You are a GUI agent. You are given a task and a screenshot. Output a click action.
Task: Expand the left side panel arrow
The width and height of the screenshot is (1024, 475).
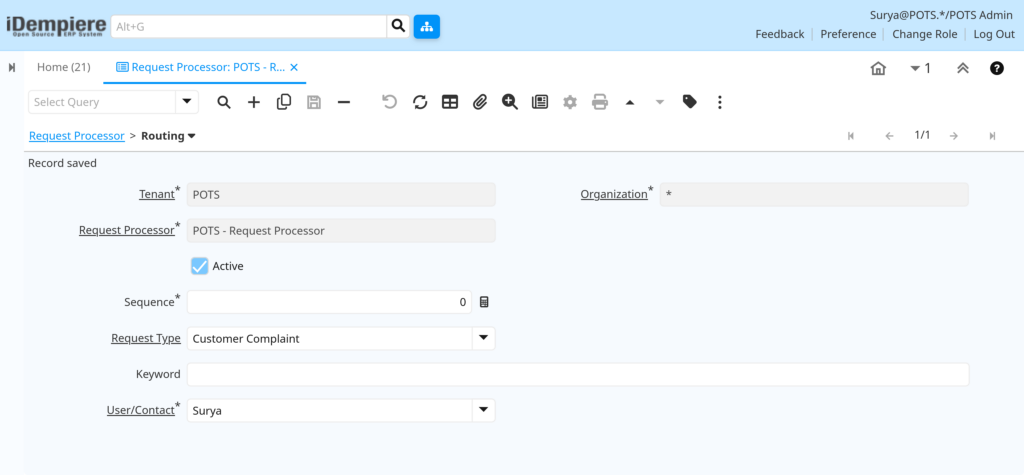12,68
